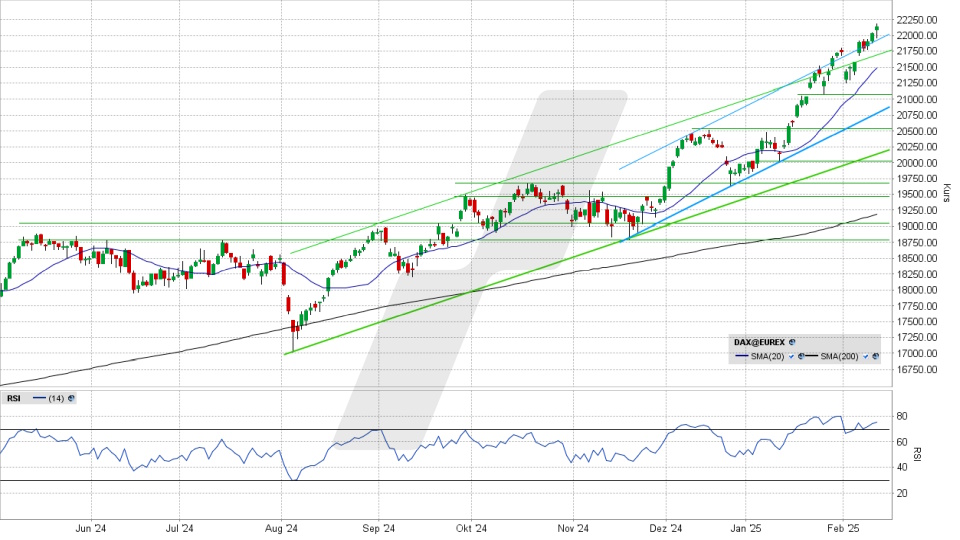Click the round icon right of SMA(20) checkmark
The height and width of the screenshot is (540, 960).
801,356
